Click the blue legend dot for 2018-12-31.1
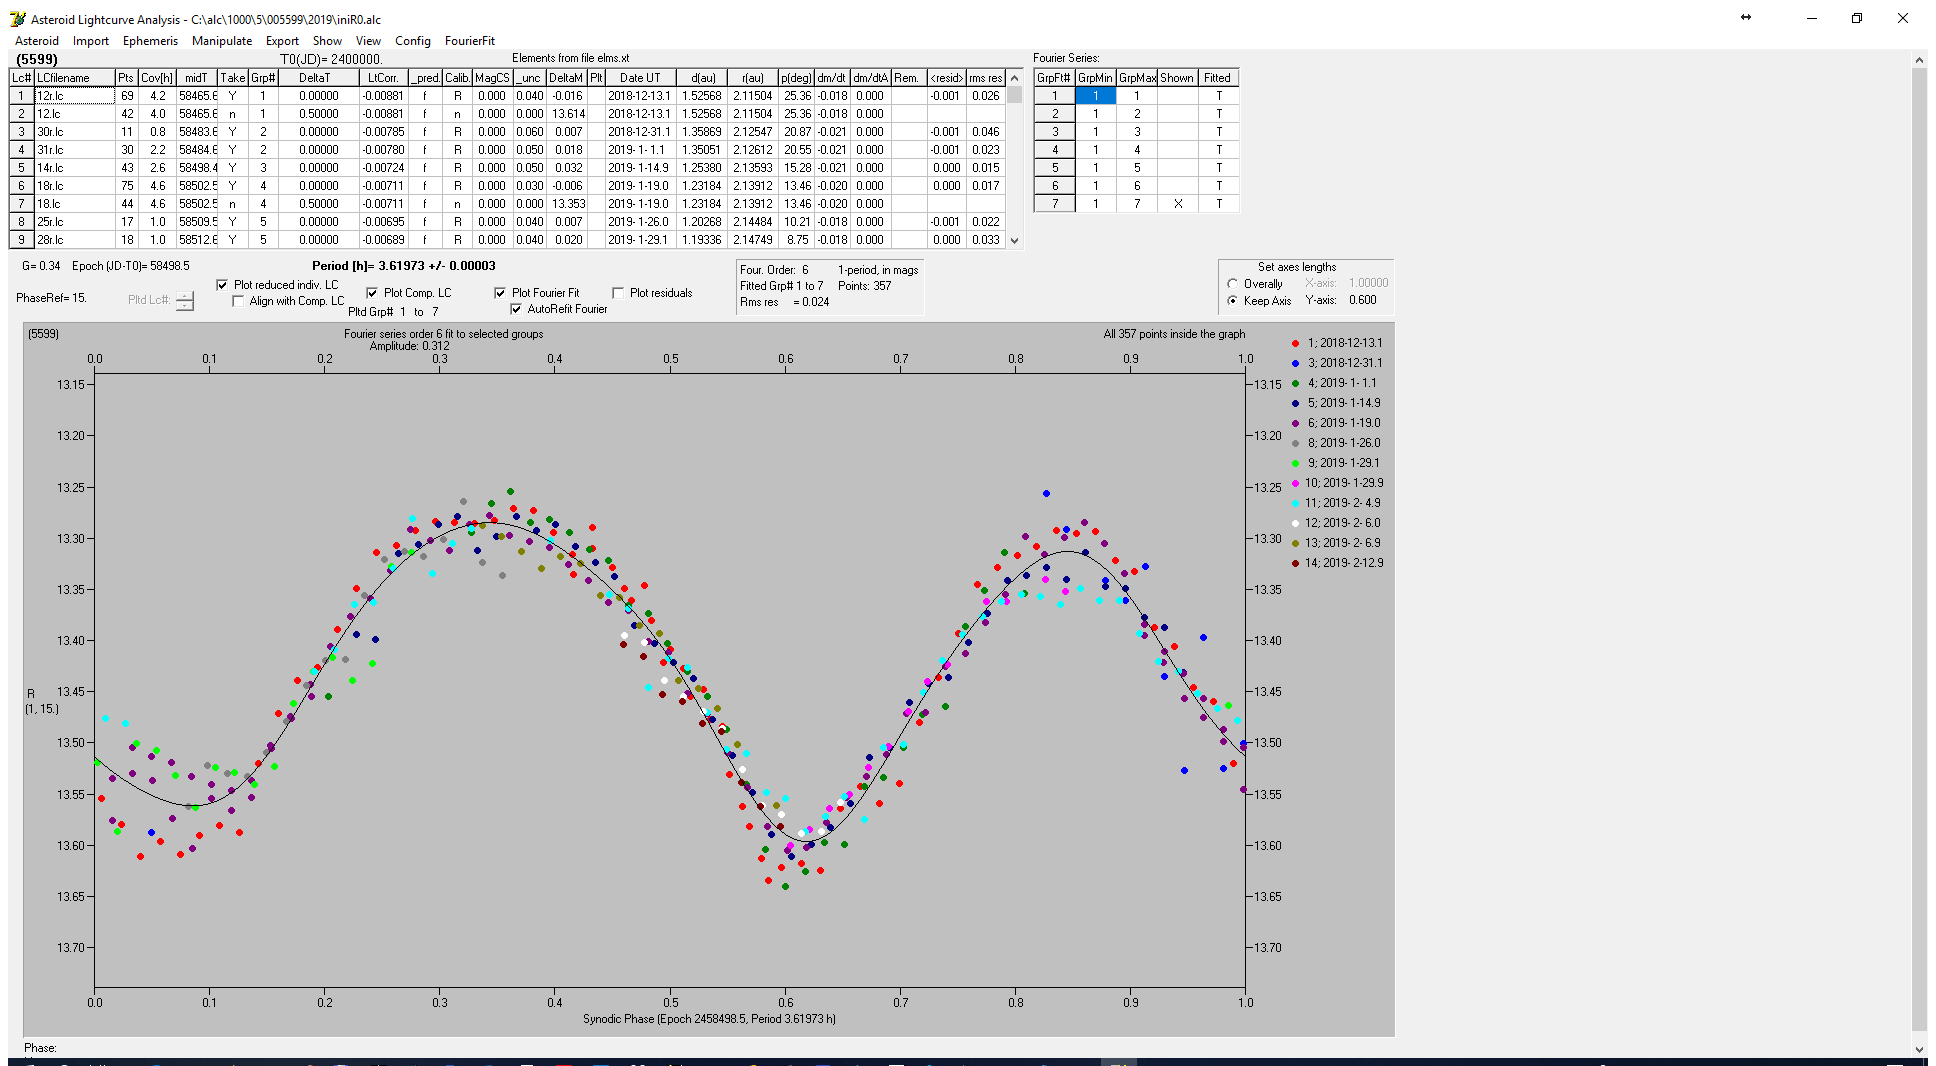This screenshot has width=1936, height=1066. pos(1295,363)
